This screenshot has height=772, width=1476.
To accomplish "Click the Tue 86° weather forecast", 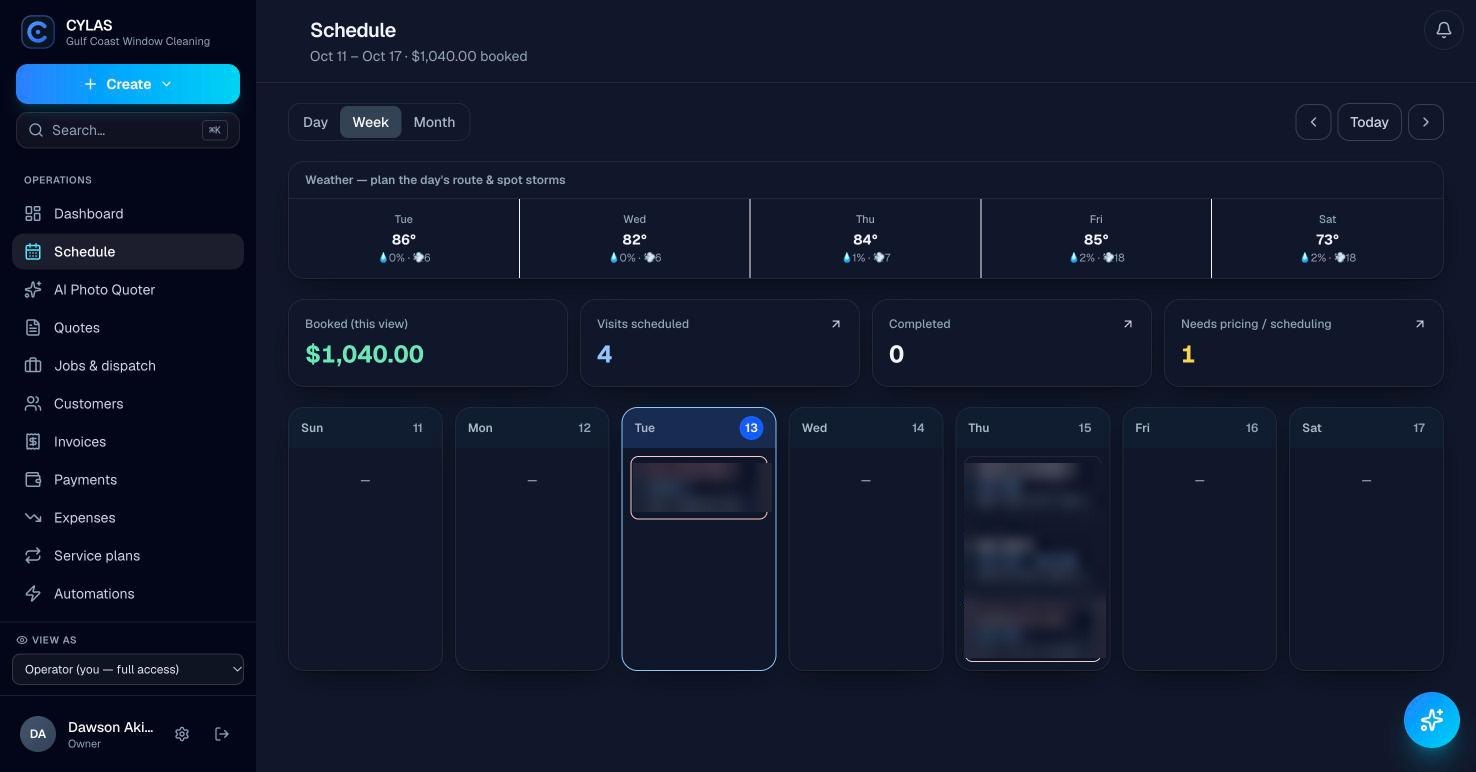I will tap(404, 238).
